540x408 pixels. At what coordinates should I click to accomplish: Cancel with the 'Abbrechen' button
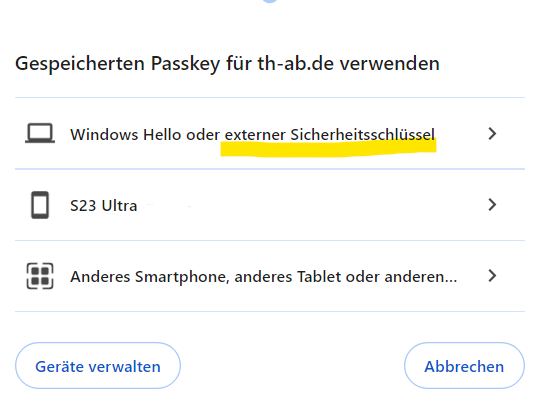(464, 366)
